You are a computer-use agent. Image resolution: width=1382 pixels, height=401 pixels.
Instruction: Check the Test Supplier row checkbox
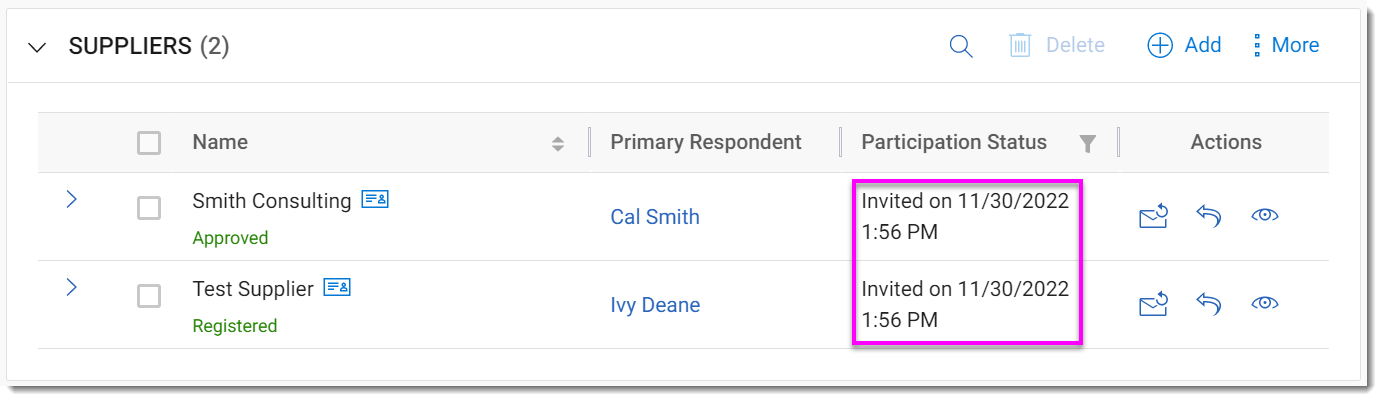click(149, 296)
